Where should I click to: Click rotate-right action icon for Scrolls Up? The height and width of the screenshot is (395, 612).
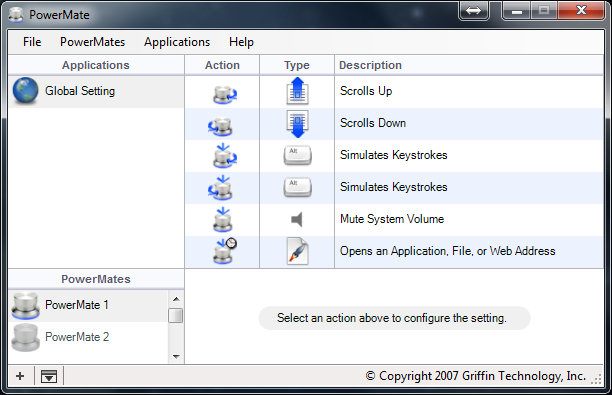[224, 94]
